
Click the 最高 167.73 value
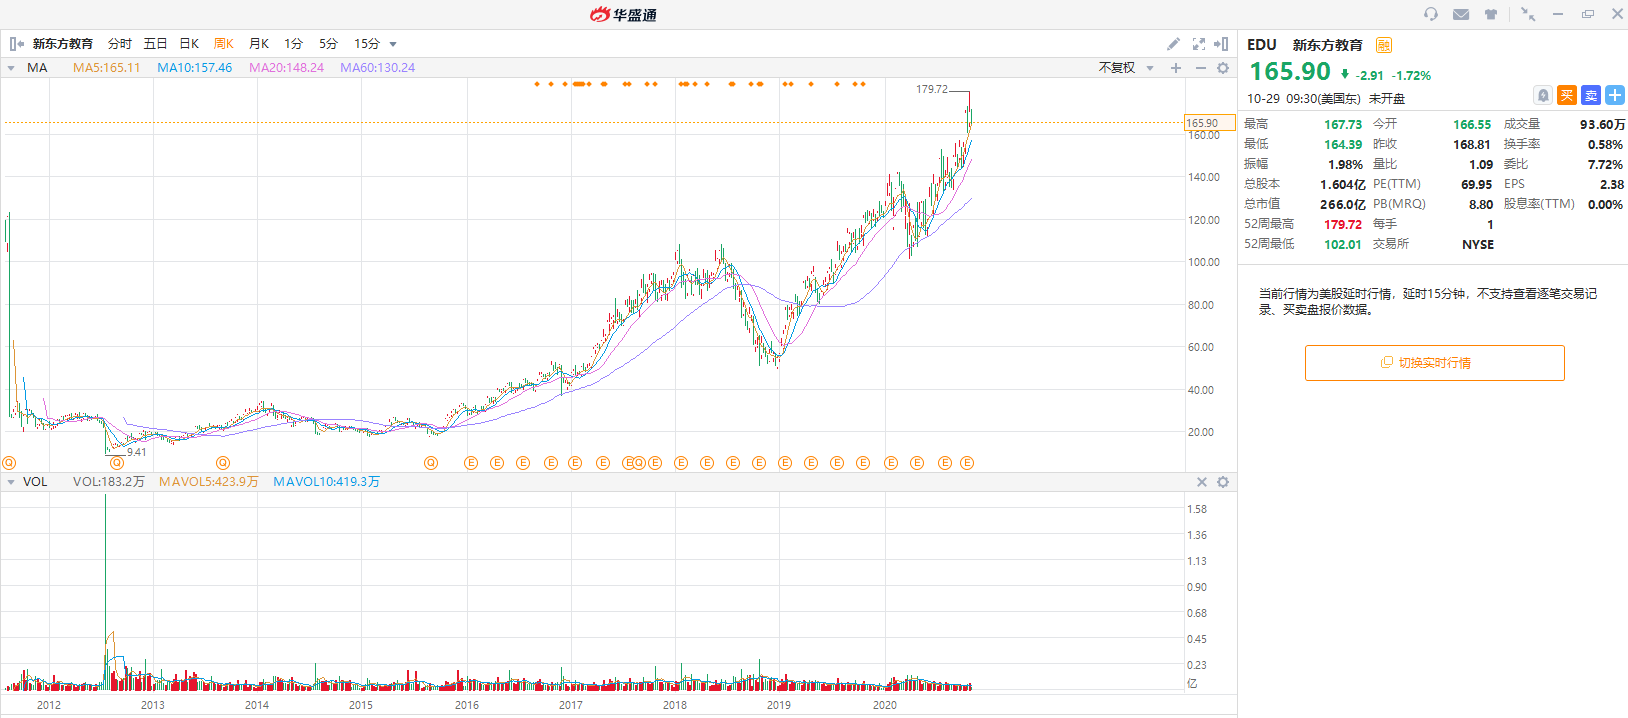(x=1343, y=124)
